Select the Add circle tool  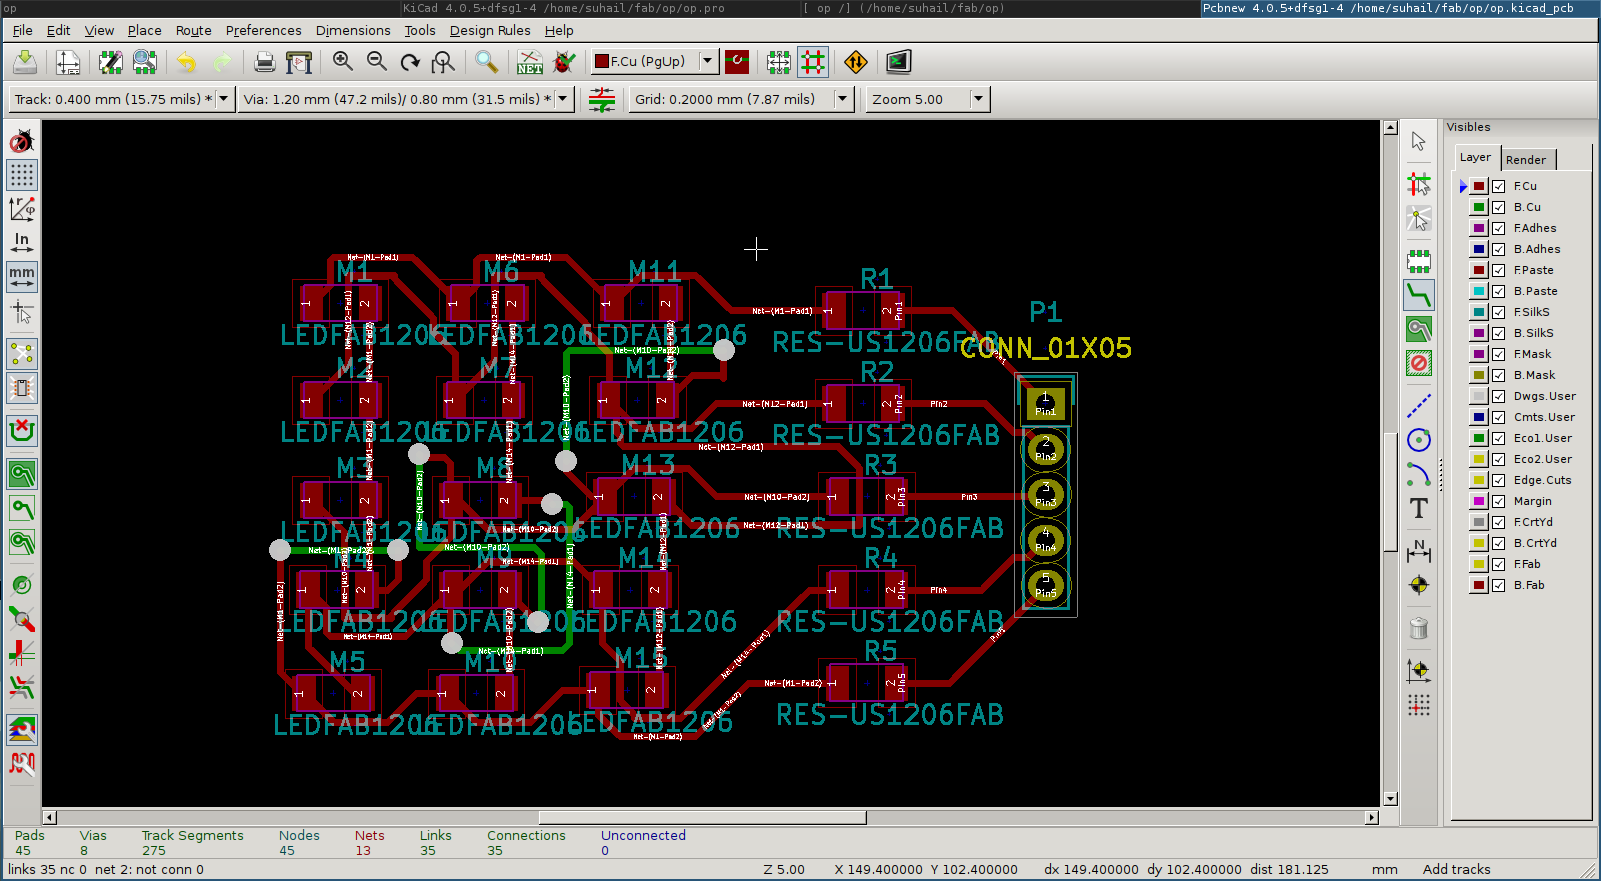click(x=1418, y=440)
